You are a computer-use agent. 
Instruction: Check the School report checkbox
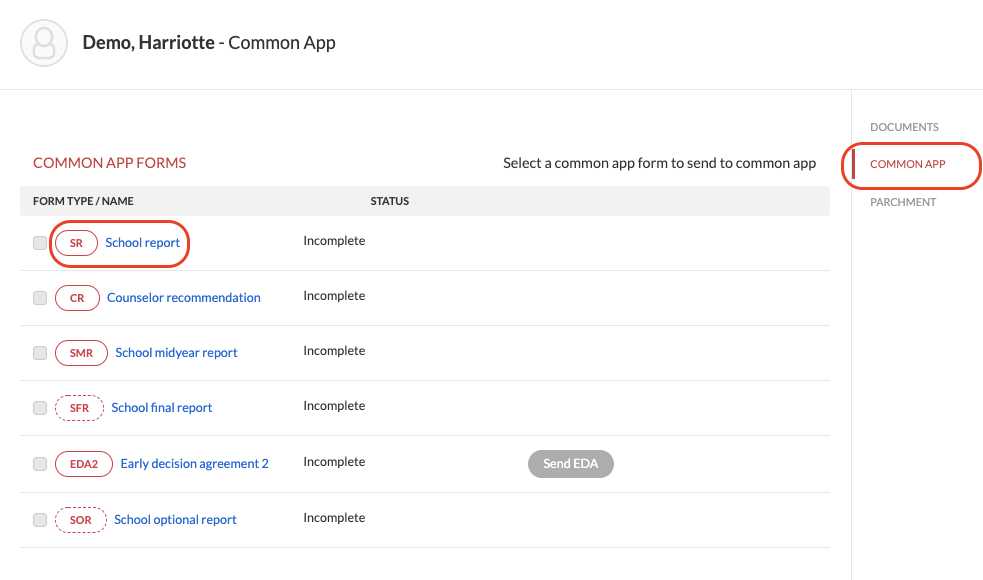coord(40,243)
